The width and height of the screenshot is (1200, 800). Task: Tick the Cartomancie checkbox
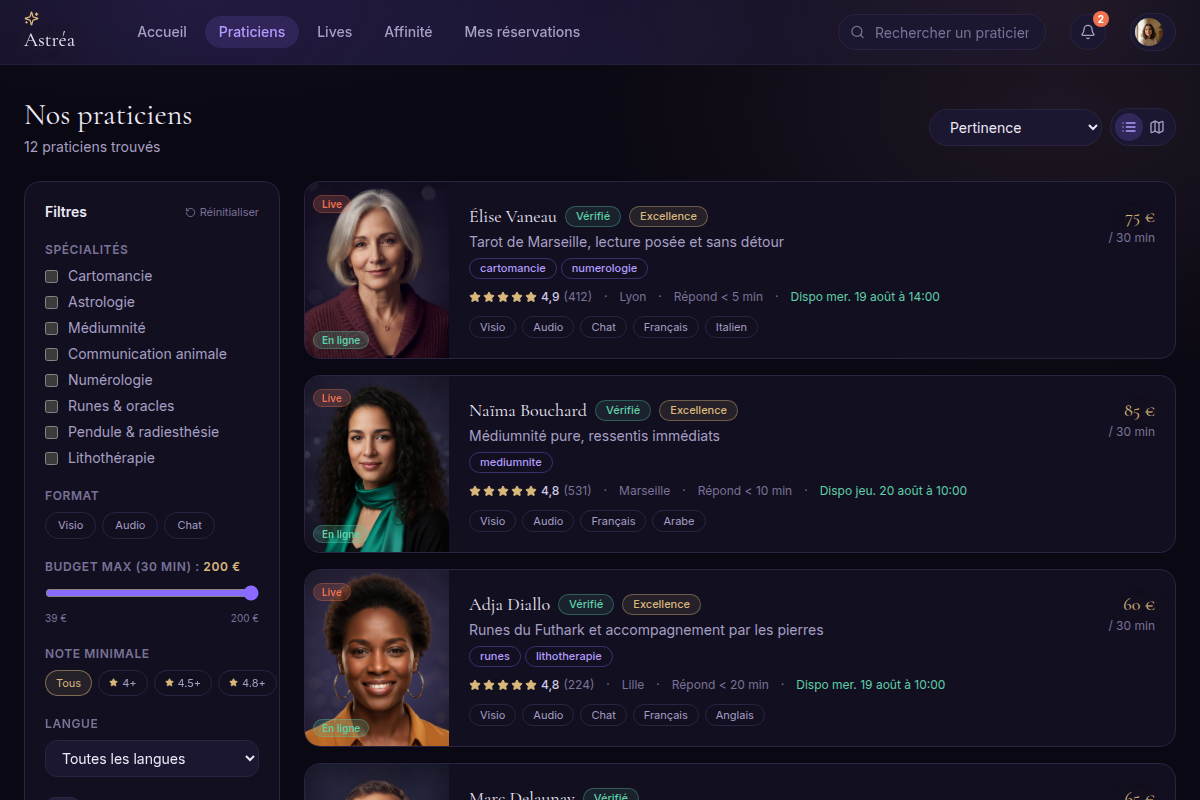[52, 276]
